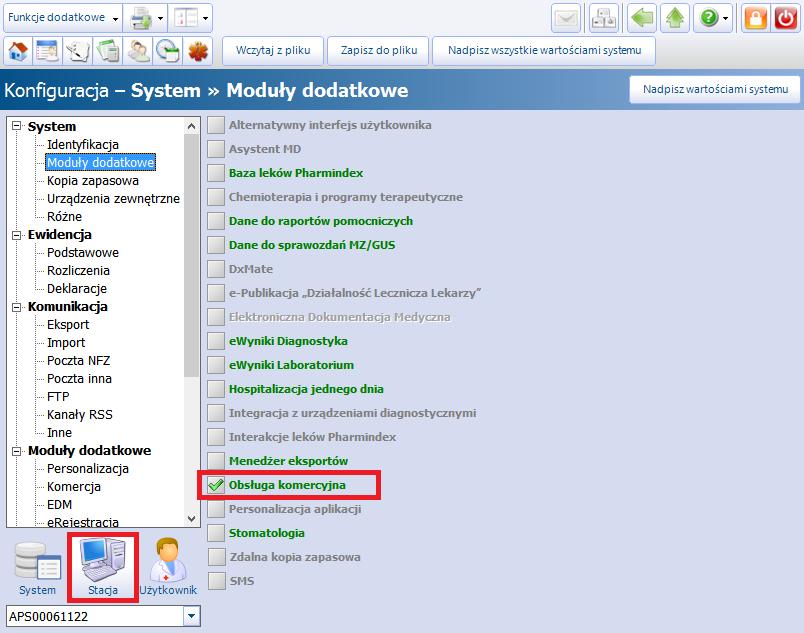Viewport: 804px width, 633px height.
Task: Open APS00061122 station combo box arrow
Action: click(191, 616)
